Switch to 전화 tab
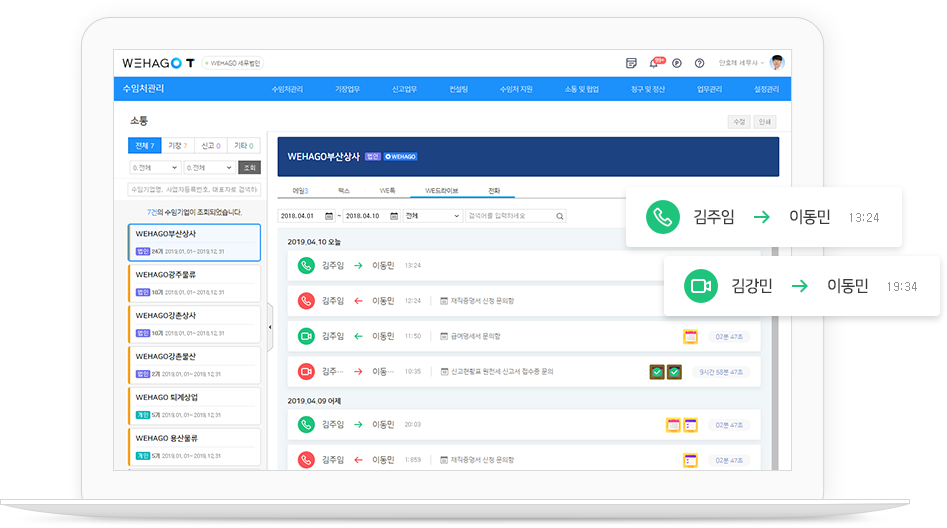Image resolution: width=947 pixels, height=528 pixels. pos(494,190)
